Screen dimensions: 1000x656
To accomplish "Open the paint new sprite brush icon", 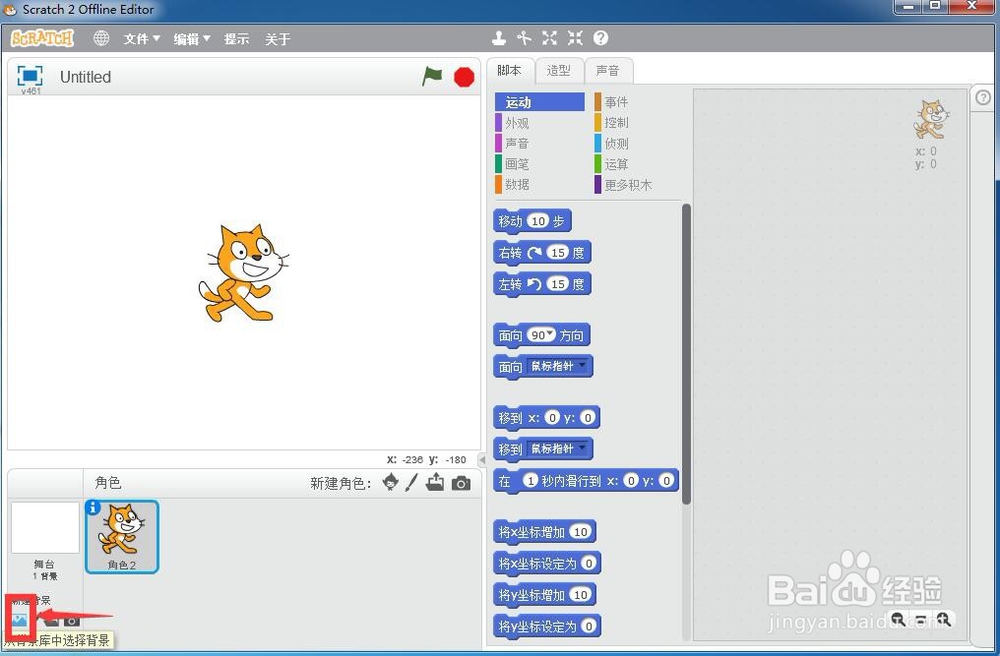I will pyautogui.click(x=414, y=483).
